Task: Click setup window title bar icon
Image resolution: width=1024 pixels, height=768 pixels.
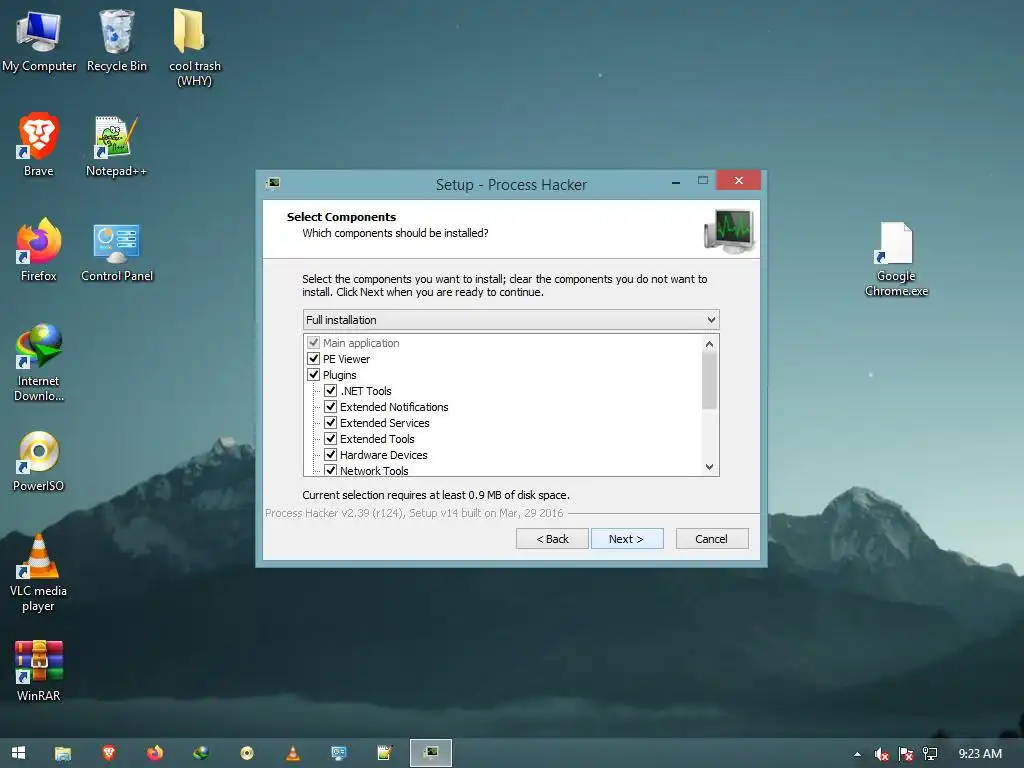Action: tap(273, 184)
